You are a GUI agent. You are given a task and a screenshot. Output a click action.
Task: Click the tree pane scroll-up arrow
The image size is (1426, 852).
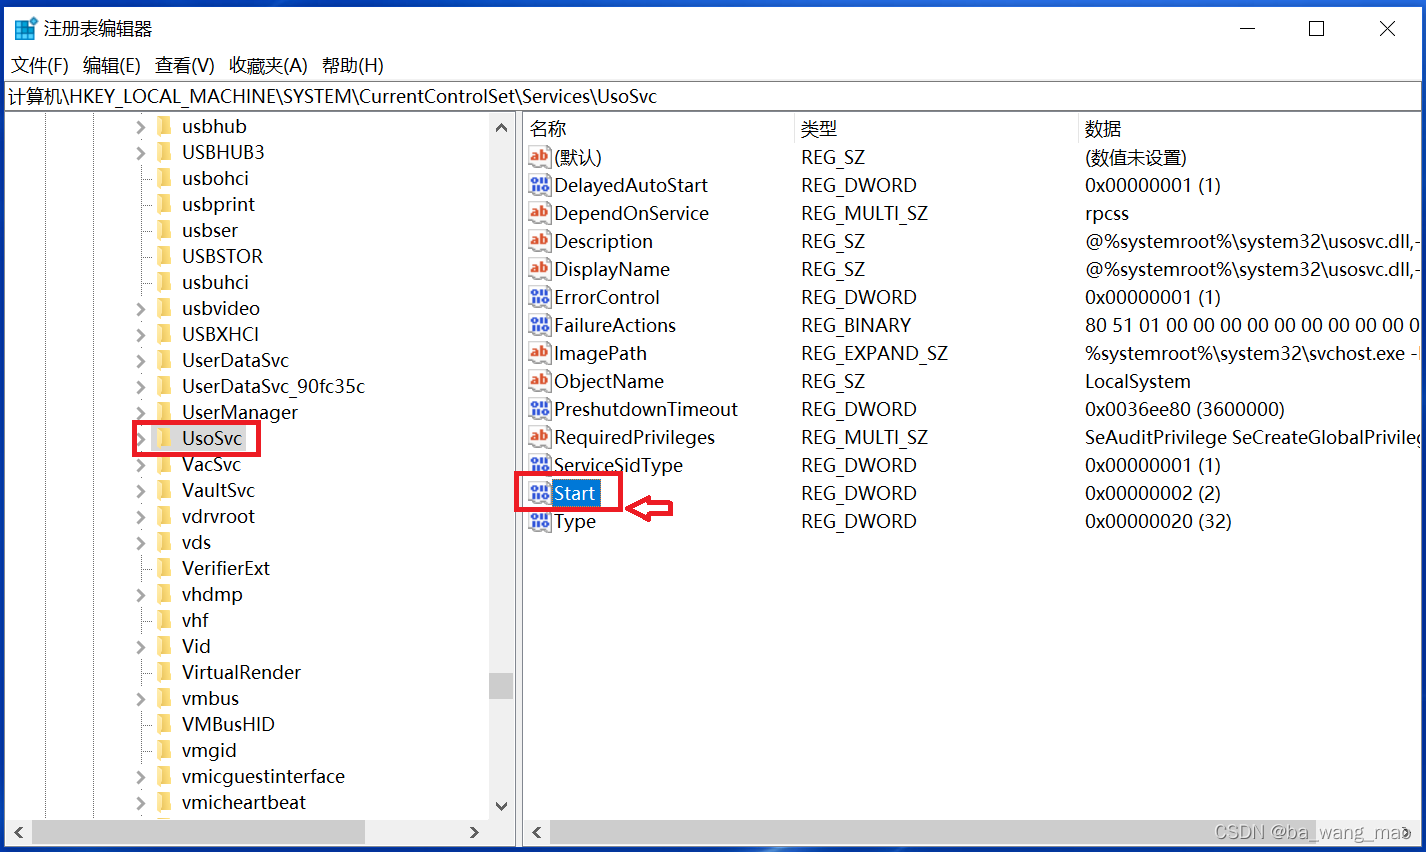click(x=502, y=127)
